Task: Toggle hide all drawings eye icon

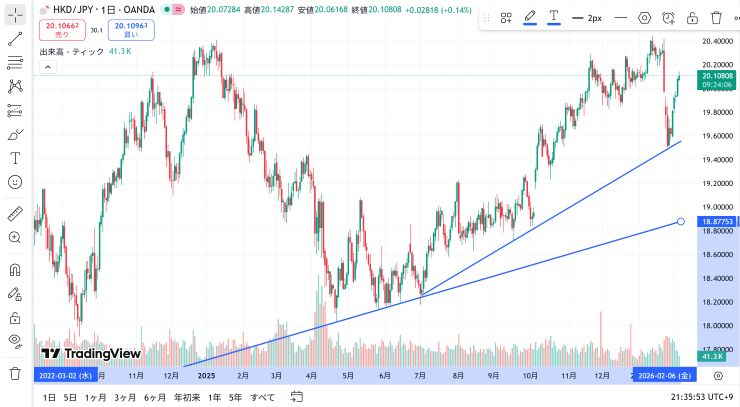Action: point(15,341)
